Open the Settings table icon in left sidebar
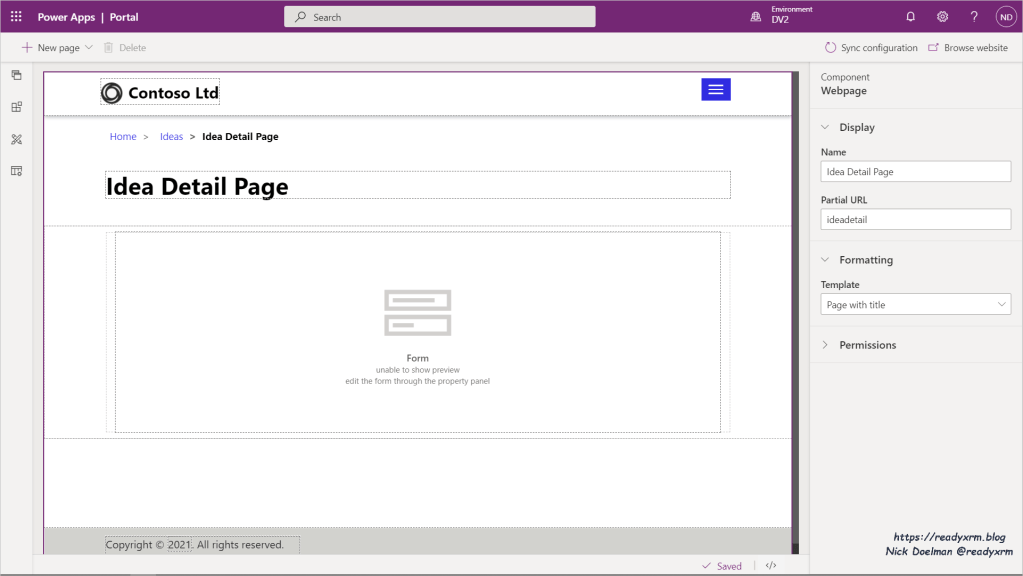This screenshot has width=1023, height=576. pos(16,171)
